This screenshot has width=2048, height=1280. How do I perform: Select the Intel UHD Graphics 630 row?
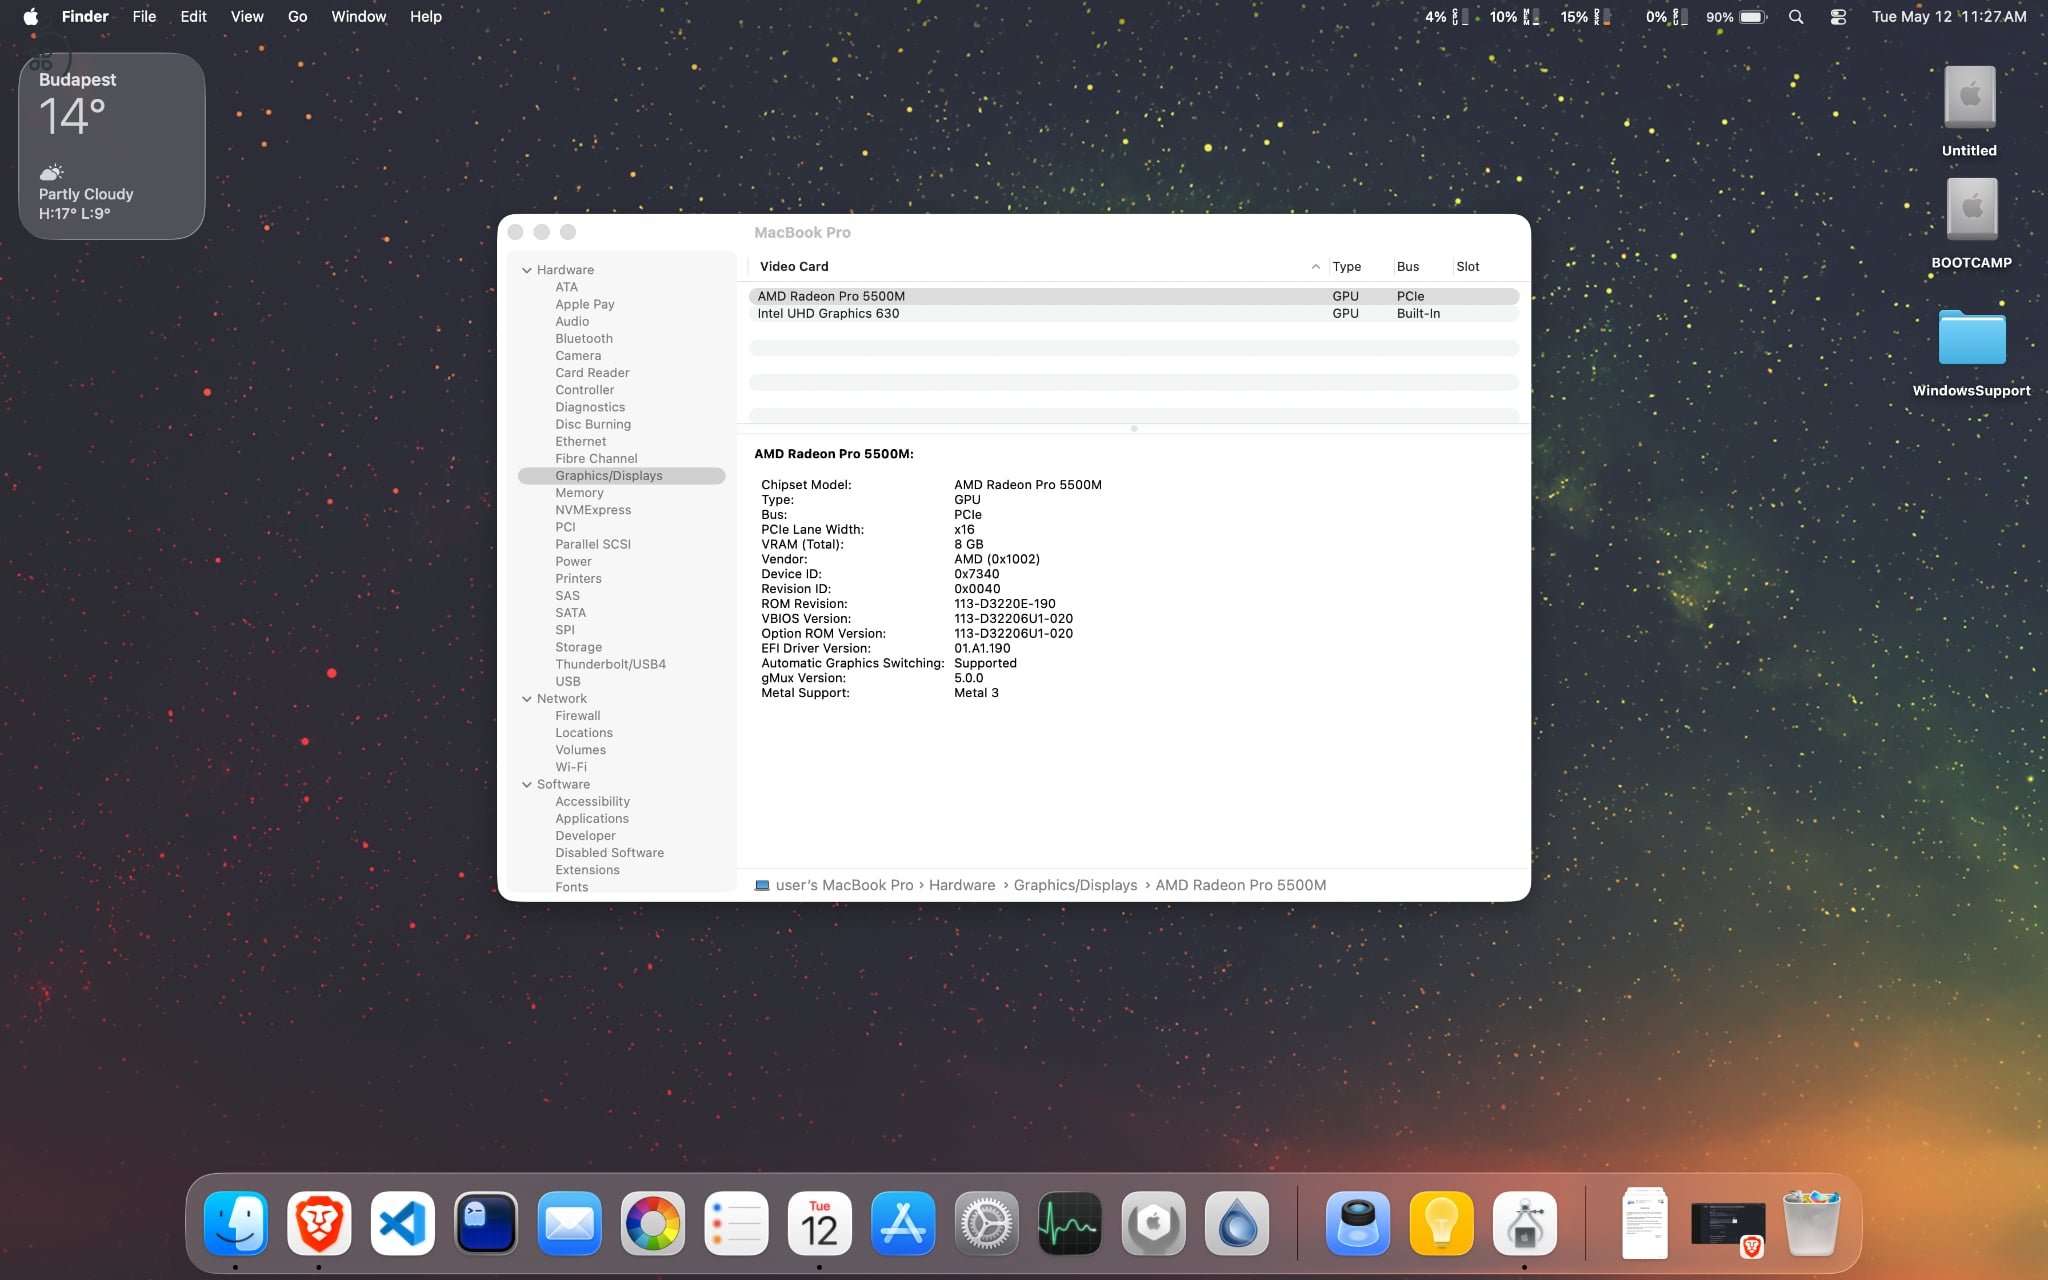pyautogui.click(x=1133, y=314)
